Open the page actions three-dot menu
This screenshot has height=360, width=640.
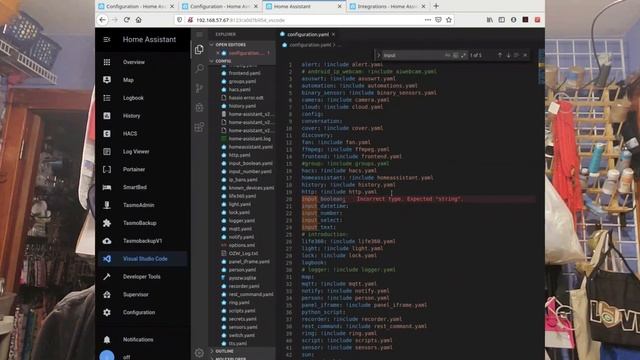[428, 20]
